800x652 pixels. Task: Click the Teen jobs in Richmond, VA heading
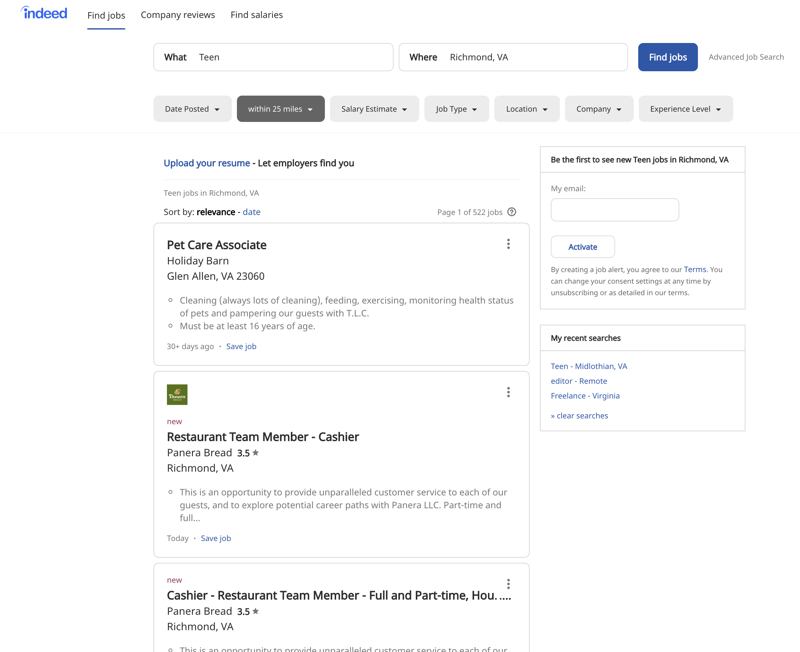211,193
